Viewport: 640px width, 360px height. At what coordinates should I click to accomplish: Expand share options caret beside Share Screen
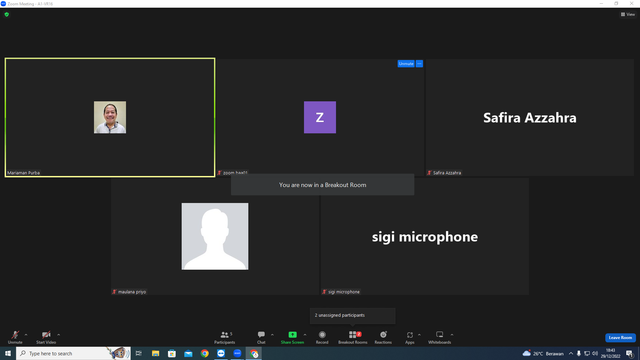(305, 335)
